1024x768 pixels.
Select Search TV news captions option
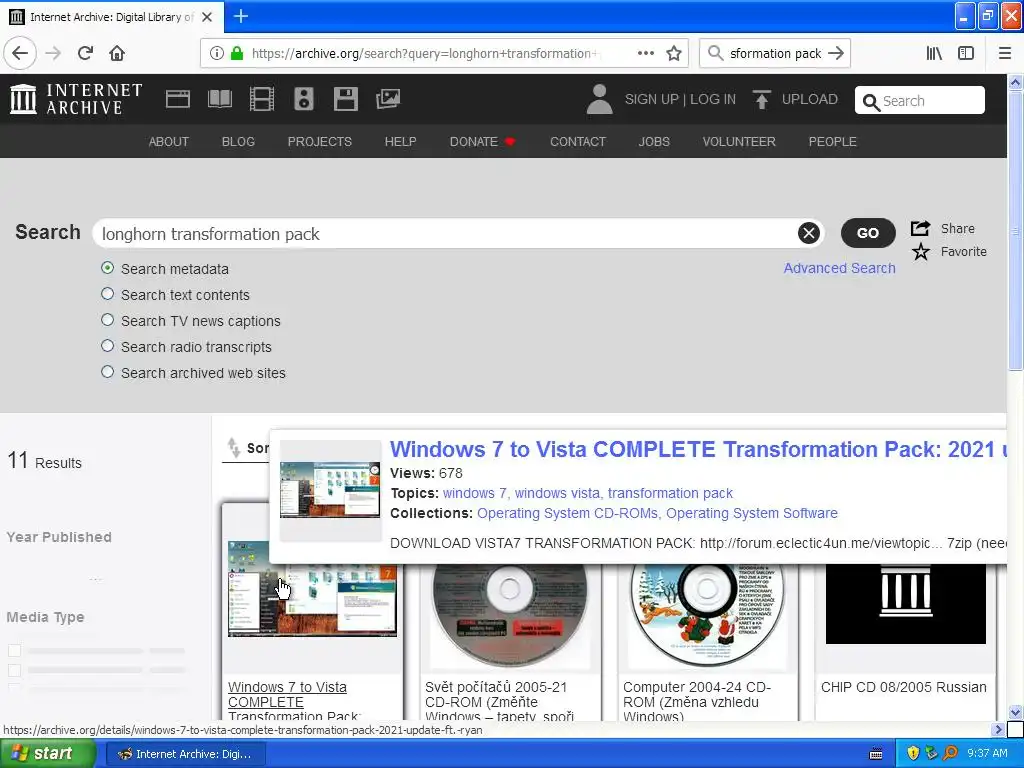(108, 320)
